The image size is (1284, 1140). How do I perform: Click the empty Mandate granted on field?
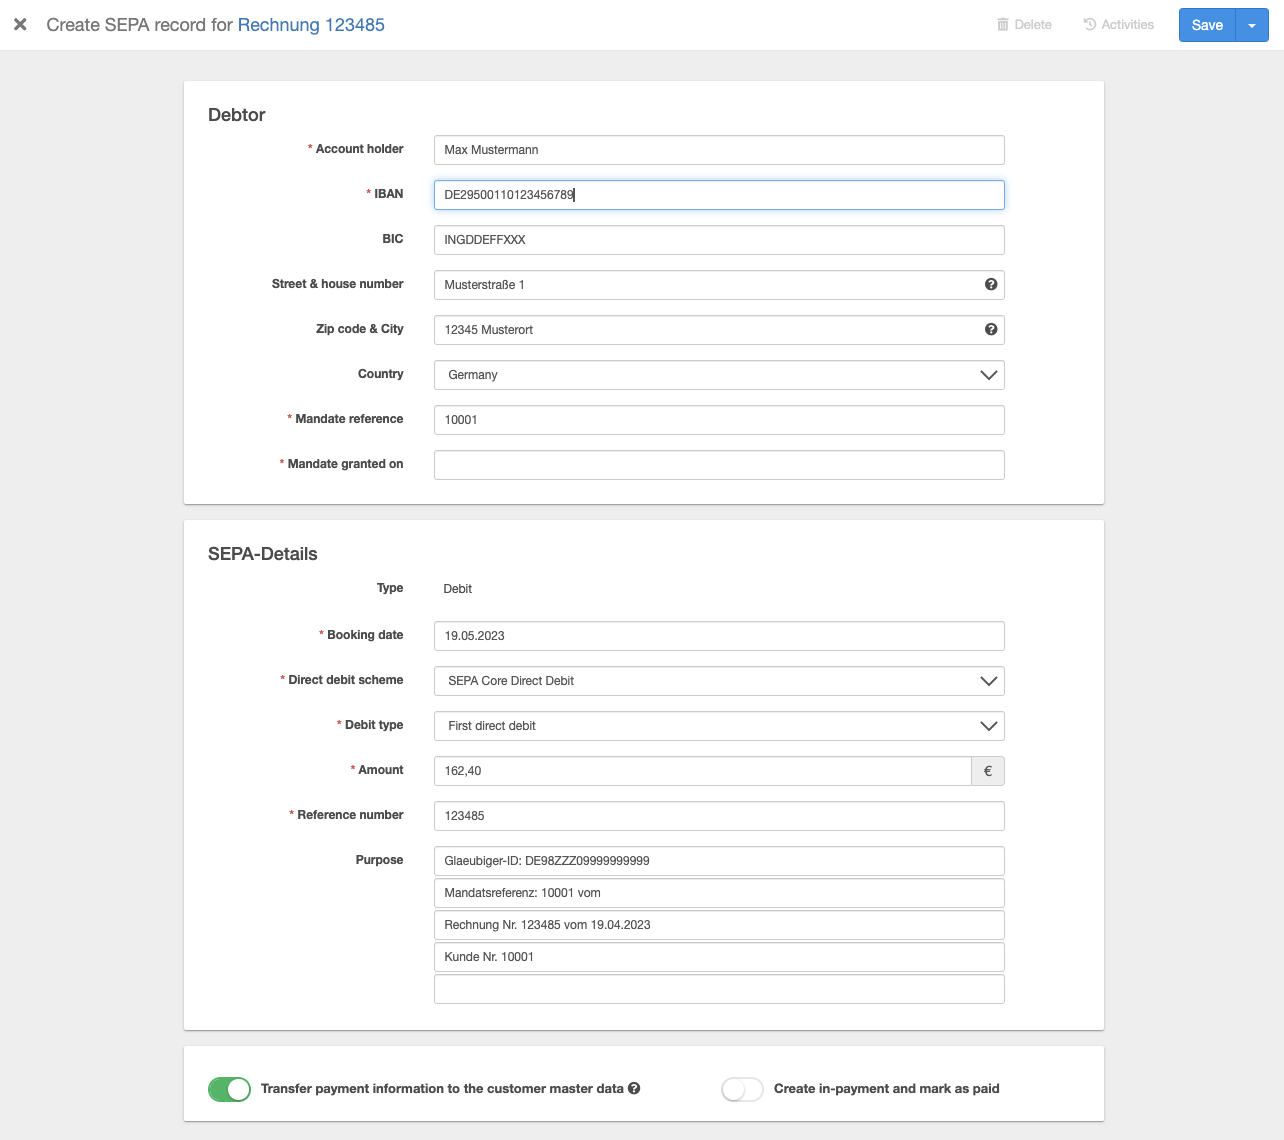click(719, 465)
